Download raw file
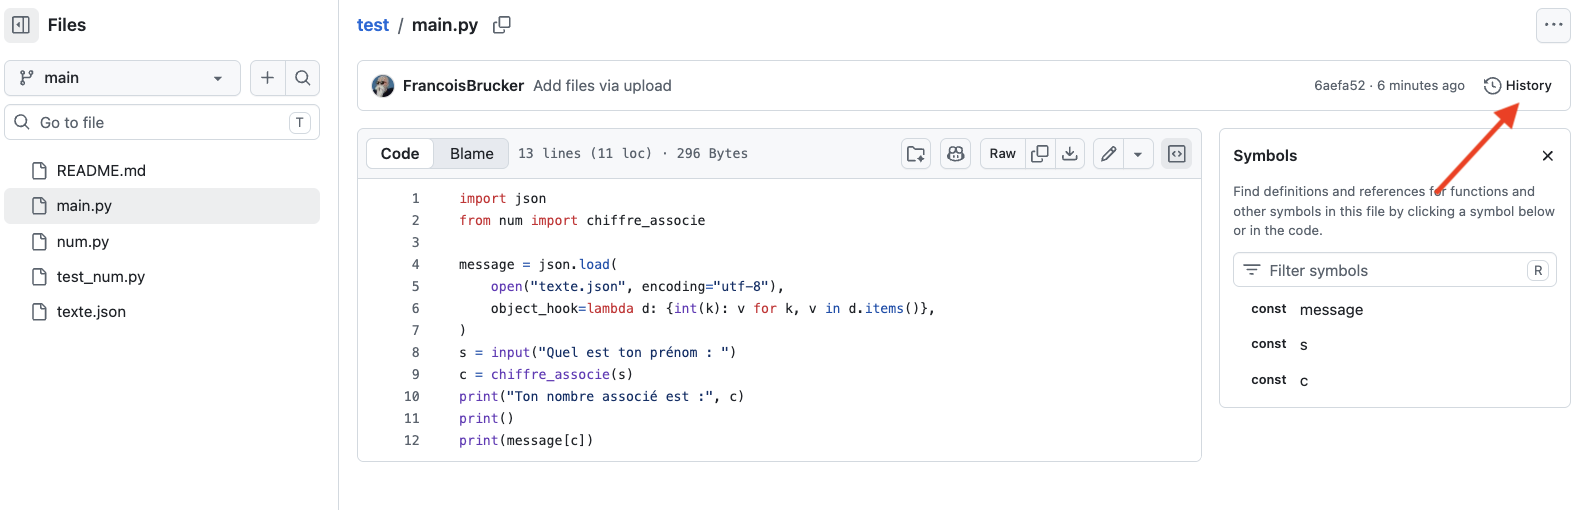The width and height of the screenshot is (1580, 510). pos(1070,153)
